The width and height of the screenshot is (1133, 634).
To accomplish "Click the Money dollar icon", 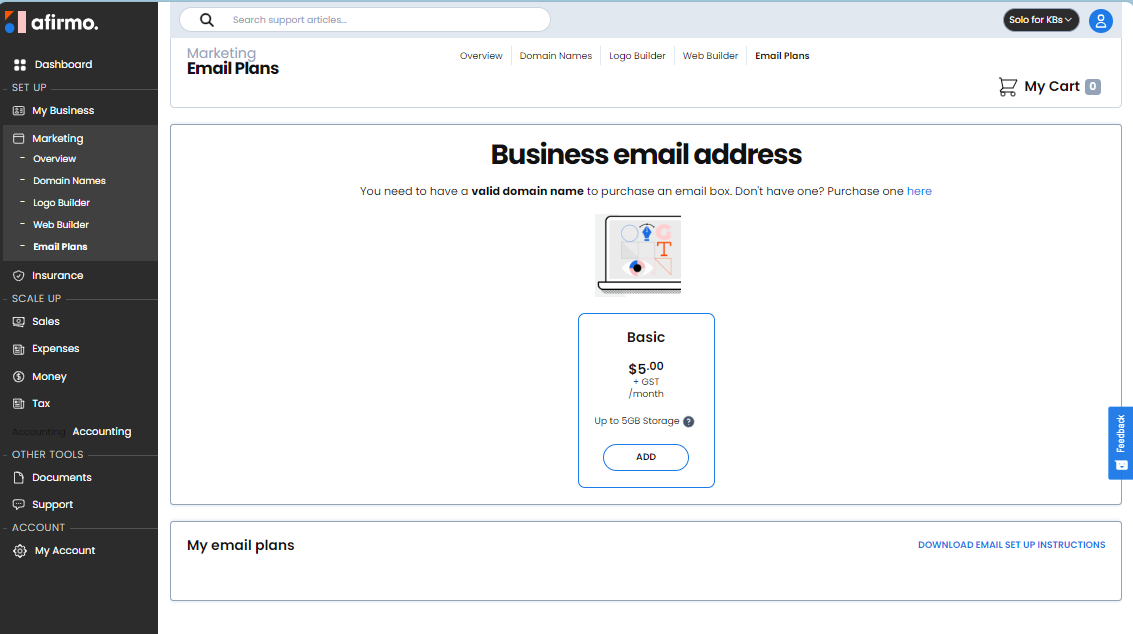I will coord(19,377).
